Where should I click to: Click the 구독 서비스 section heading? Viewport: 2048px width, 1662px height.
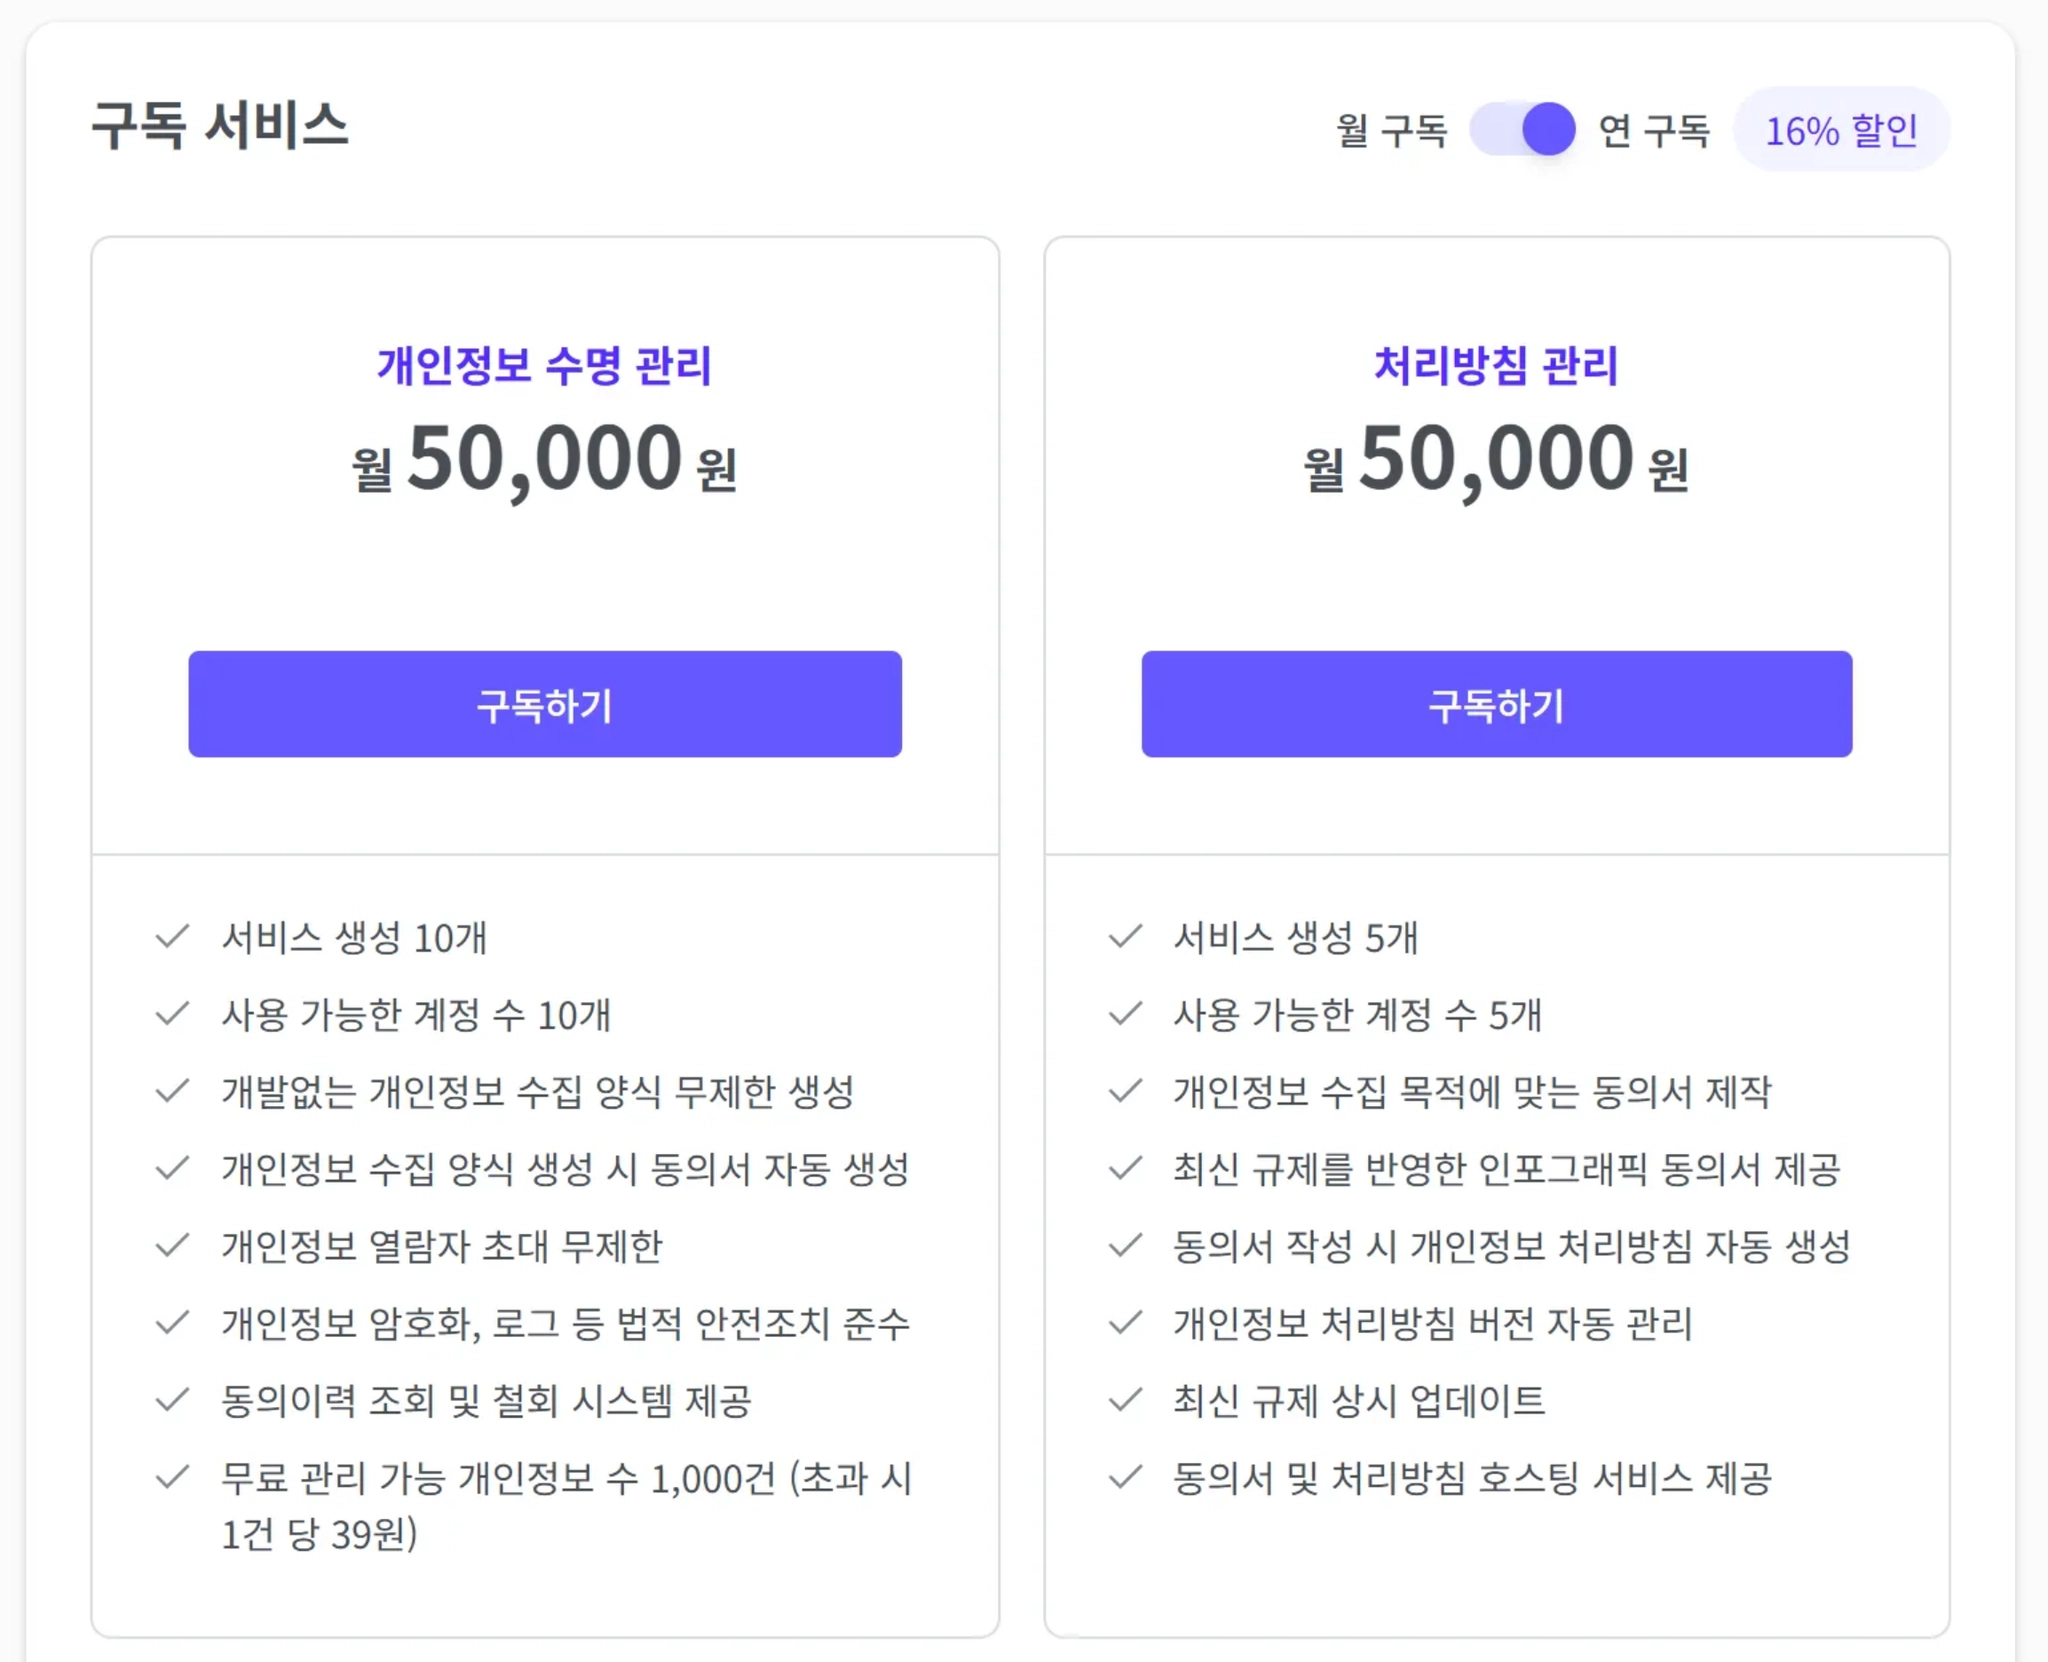point(220,126)
